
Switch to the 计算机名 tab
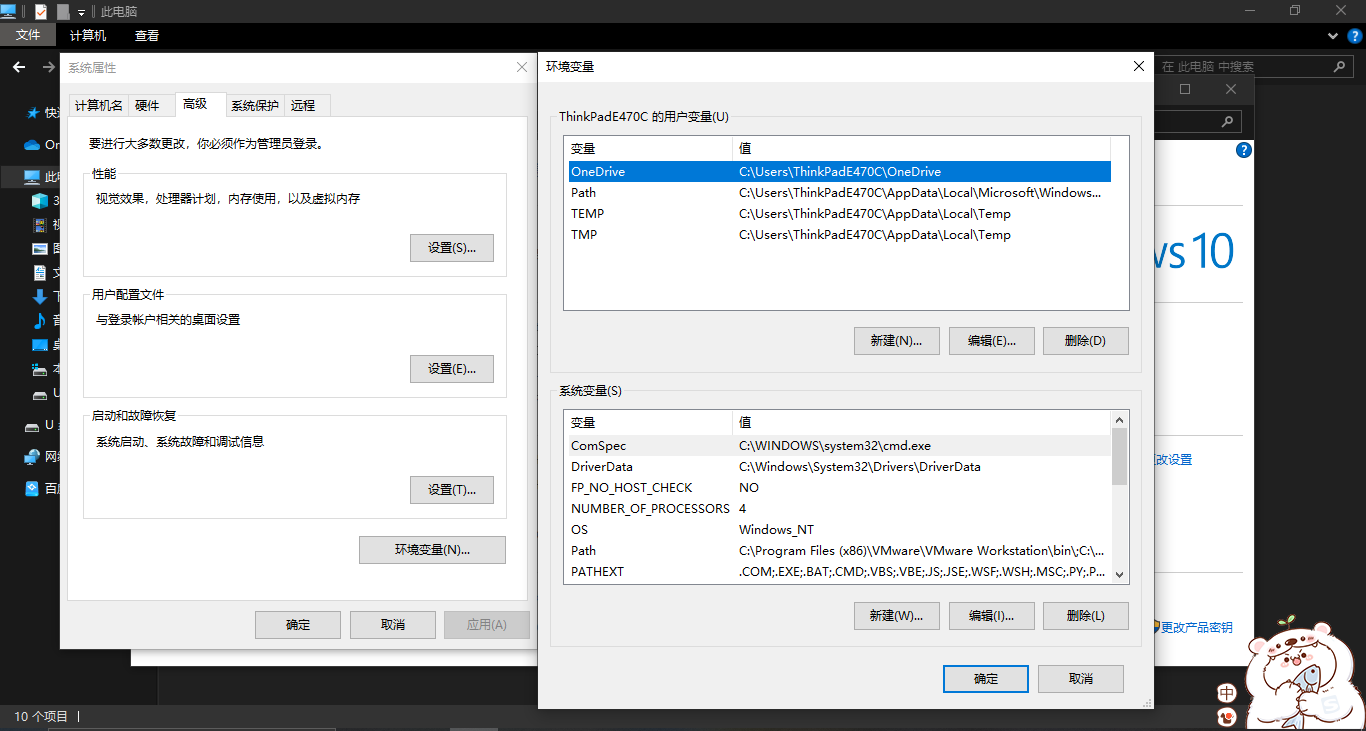[x=99, y=105]
